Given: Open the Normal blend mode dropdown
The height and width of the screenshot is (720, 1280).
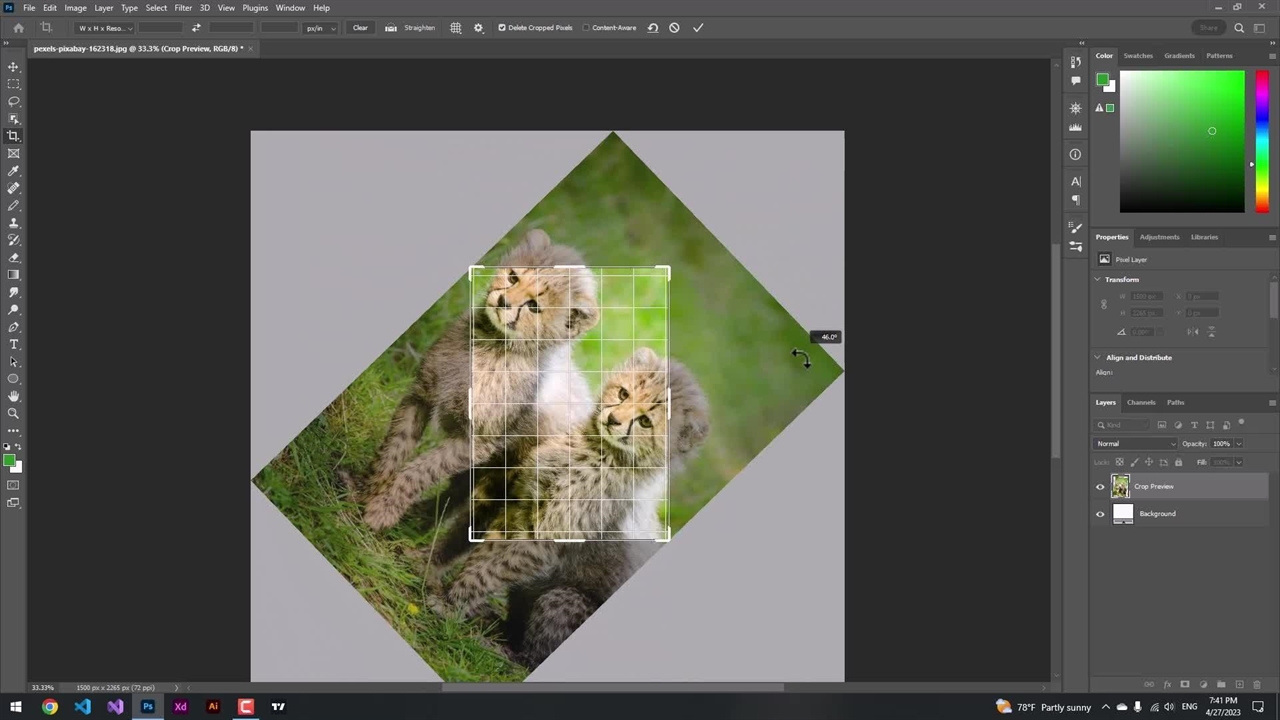Looking at the screenshot, I should coord(1136,444).
